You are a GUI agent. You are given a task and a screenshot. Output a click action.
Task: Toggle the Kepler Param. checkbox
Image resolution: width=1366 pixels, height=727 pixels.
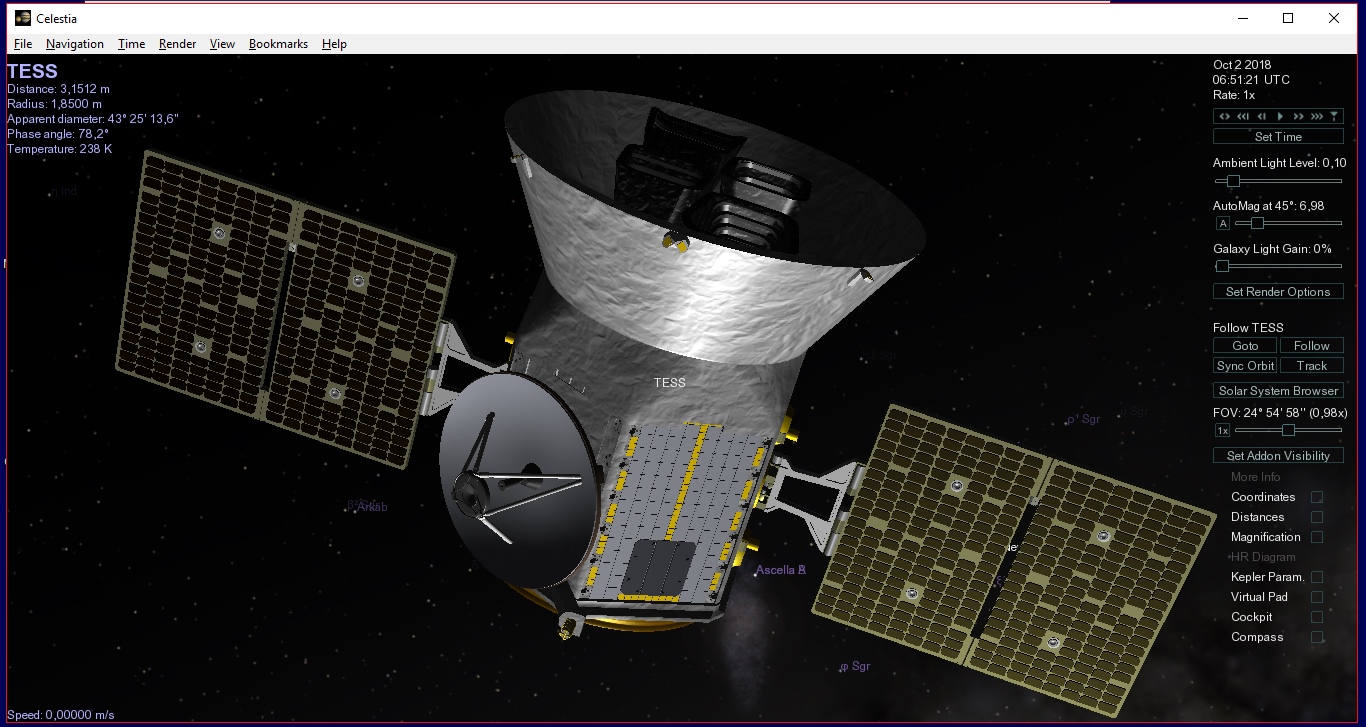pos(1317,577)
